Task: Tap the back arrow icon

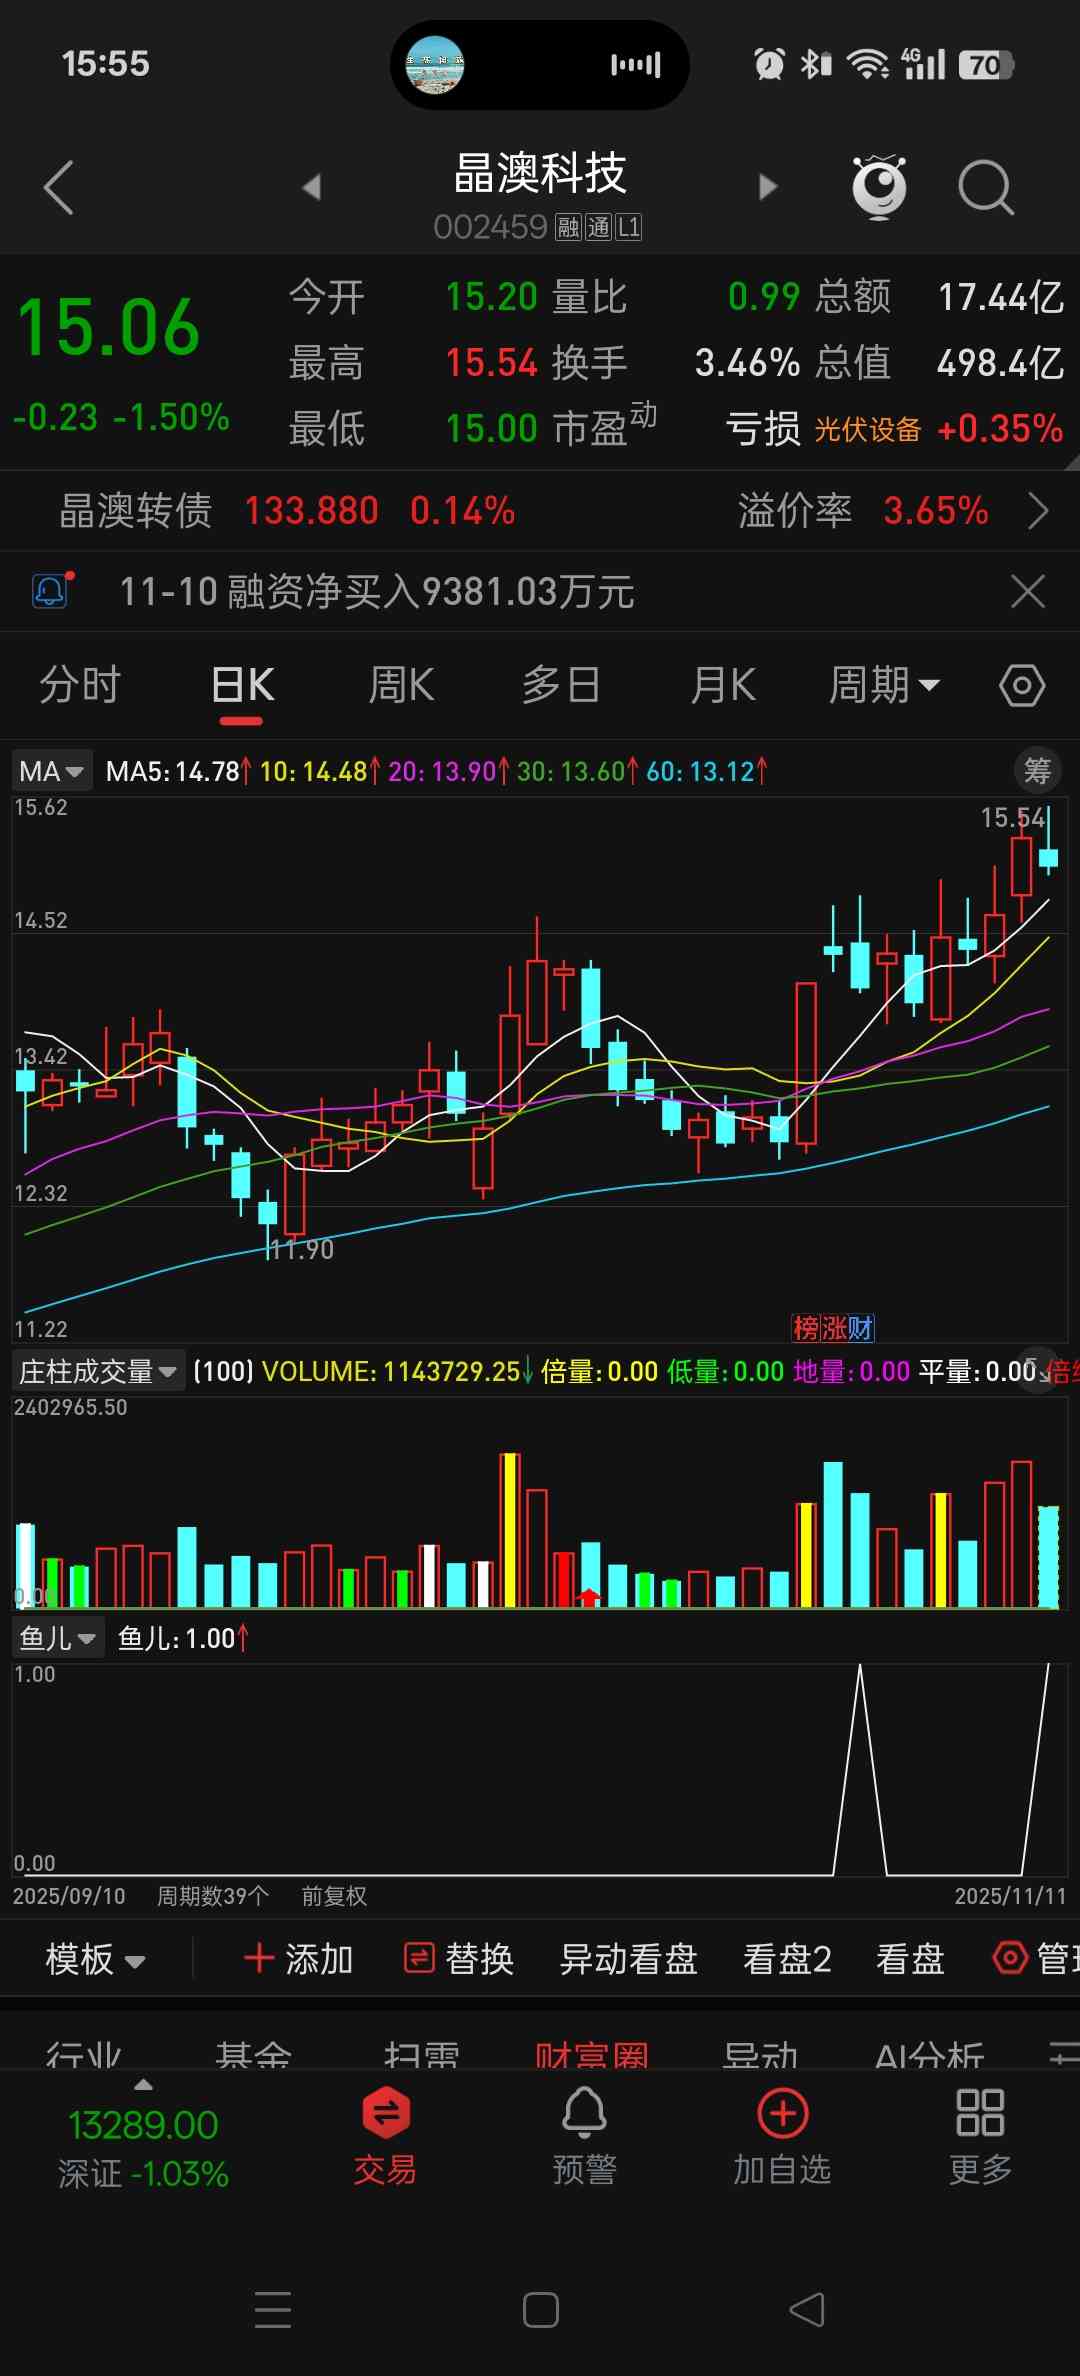Action: tap(59, 187)
